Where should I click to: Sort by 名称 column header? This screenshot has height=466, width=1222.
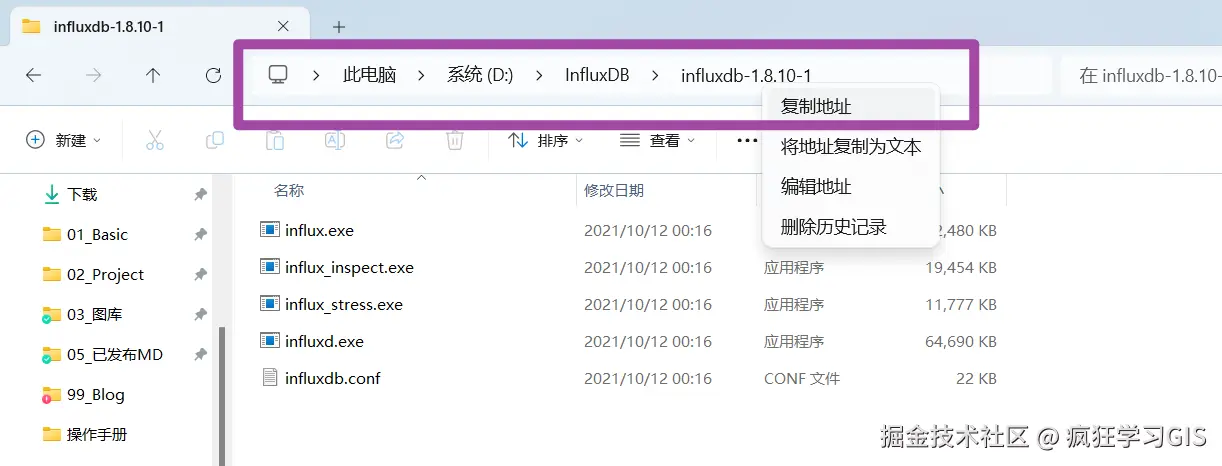[289, 190]
